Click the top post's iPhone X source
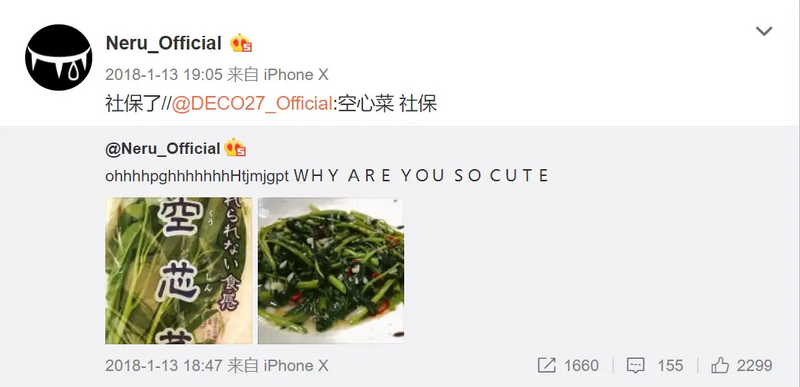This screenshot has width=800, height=387. coord(296,75)
